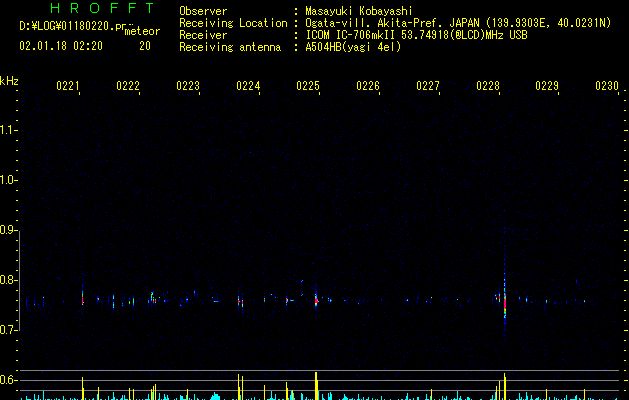Viewport: 629px width, 400px height.
Task: Click the 0223 time axis label
Action: [188, 86]
